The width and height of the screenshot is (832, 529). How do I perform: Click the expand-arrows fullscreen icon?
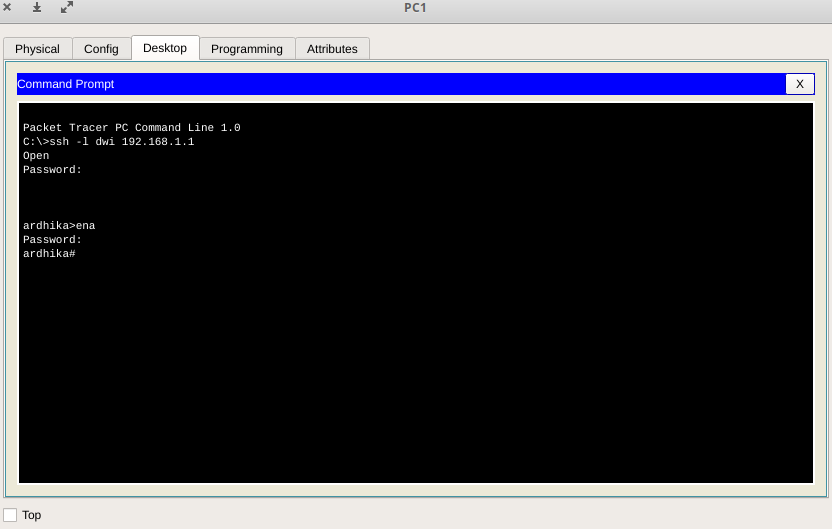coord(67,7)
